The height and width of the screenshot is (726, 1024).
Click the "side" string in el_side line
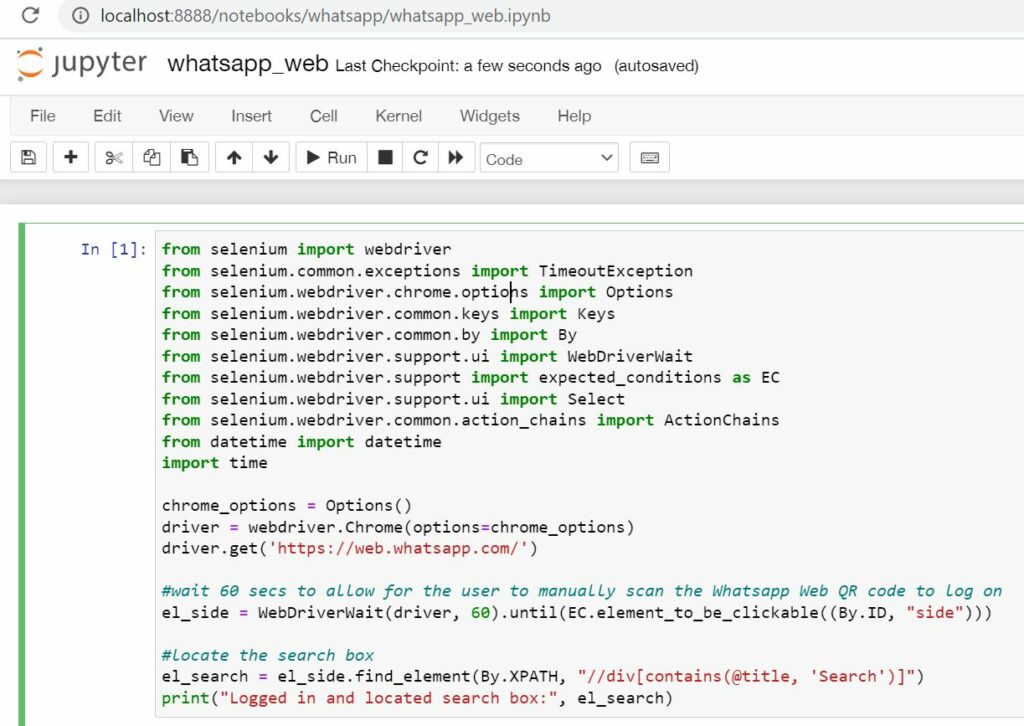[935, 612]
